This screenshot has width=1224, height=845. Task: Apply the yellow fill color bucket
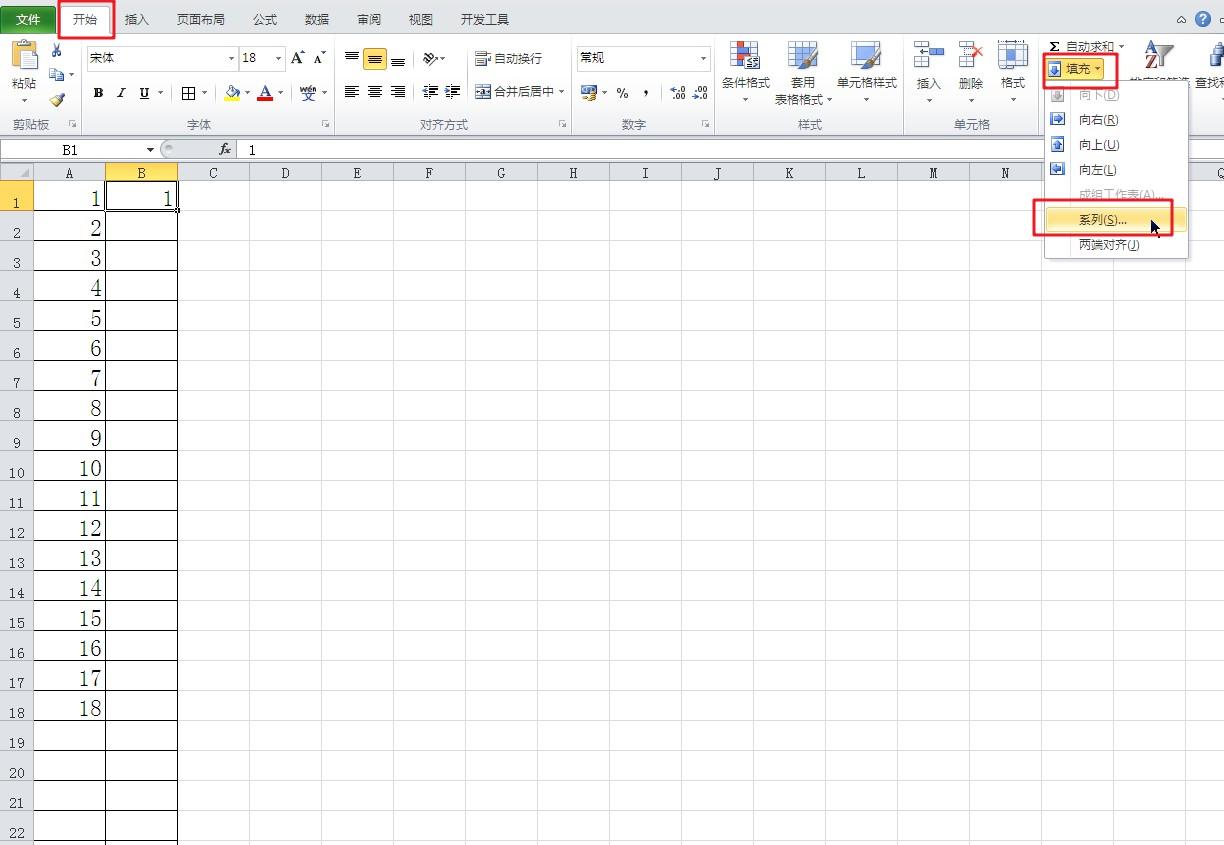(x=232, y=93)
